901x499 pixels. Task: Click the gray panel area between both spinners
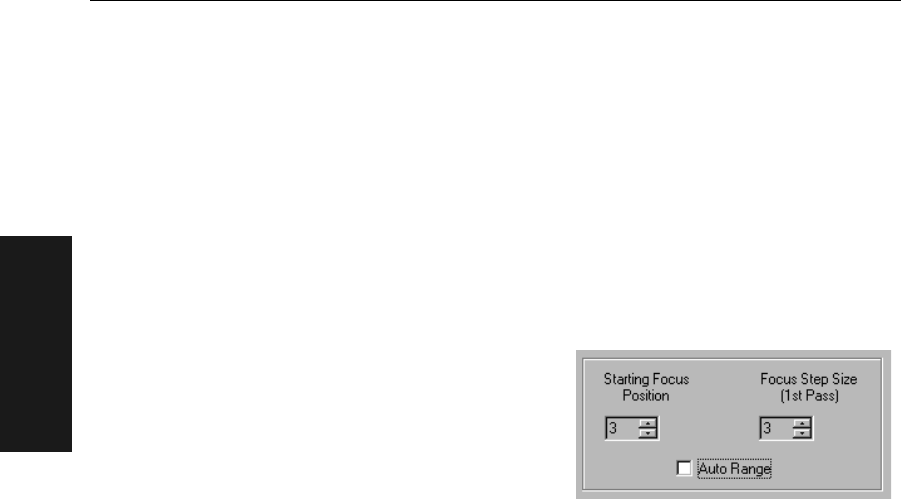709,428
